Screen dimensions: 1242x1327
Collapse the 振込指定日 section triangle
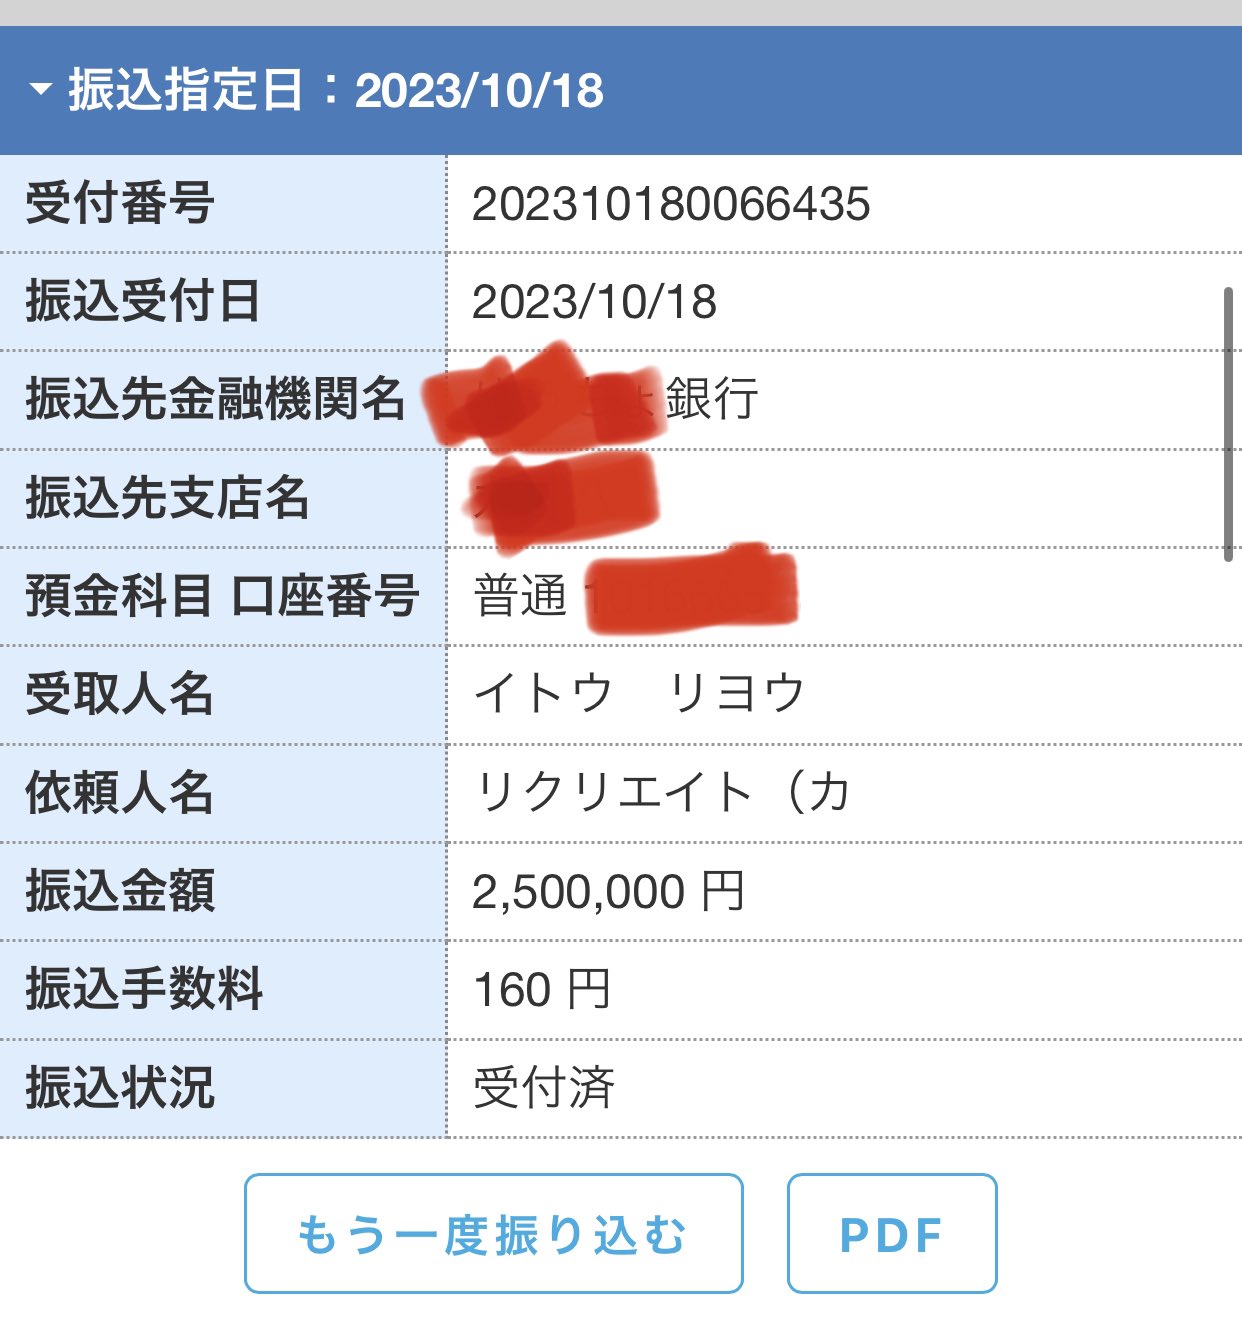tap(41, 90)
